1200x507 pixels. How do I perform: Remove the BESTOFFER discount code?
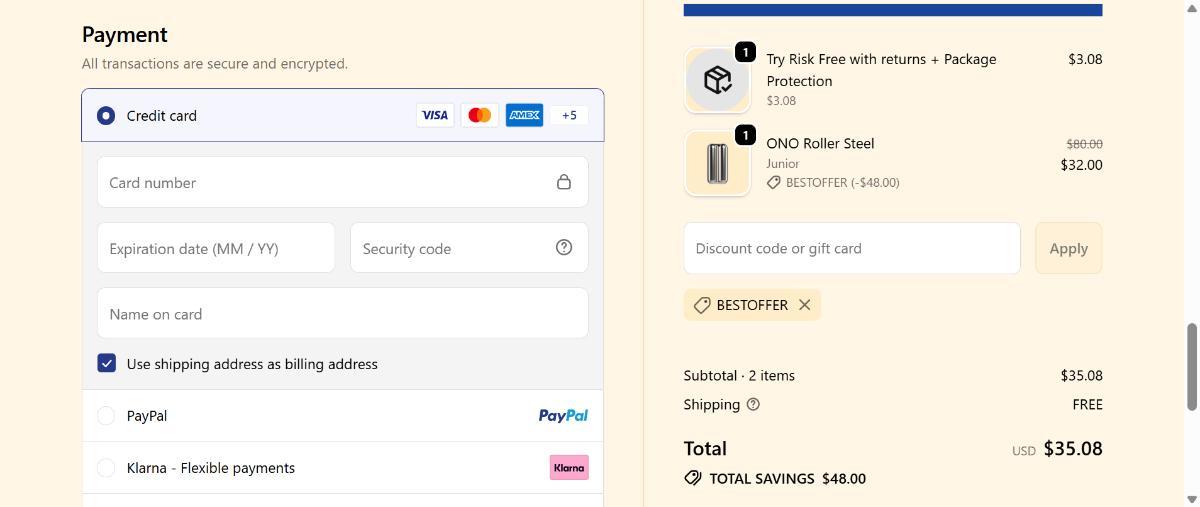[804, 305]
